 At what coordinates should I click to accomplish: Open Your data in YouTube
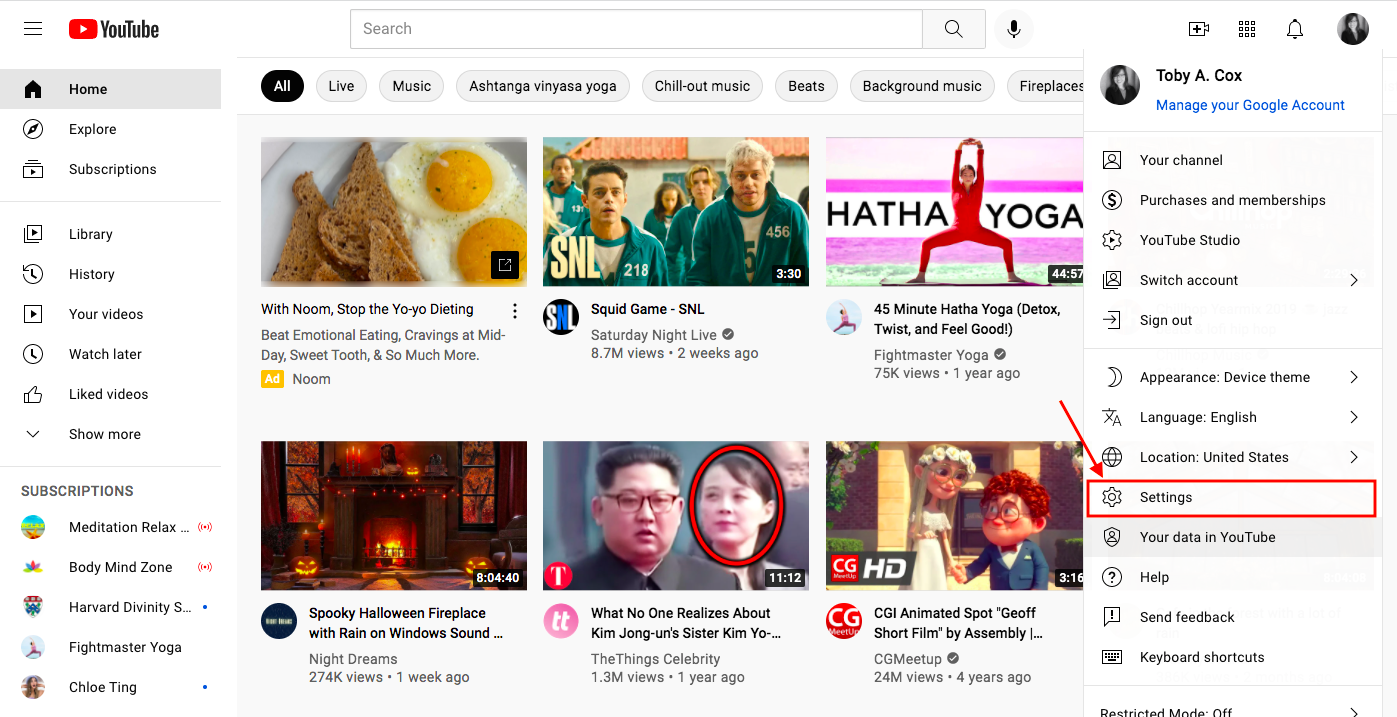click(x=1231, y=537)
